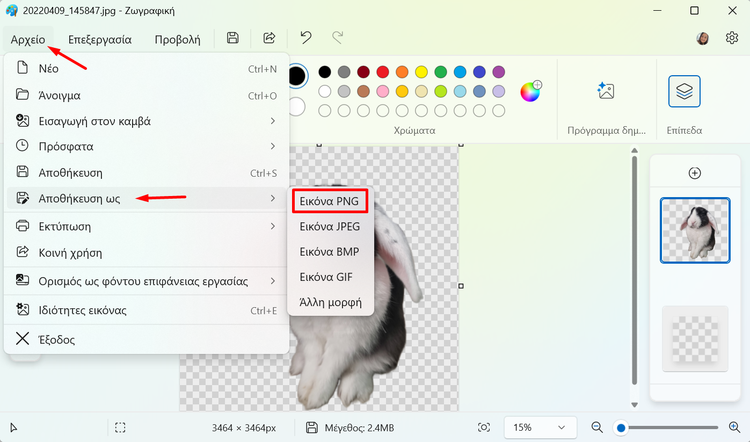Click the zoom in magnifier icon

(734, 427)
